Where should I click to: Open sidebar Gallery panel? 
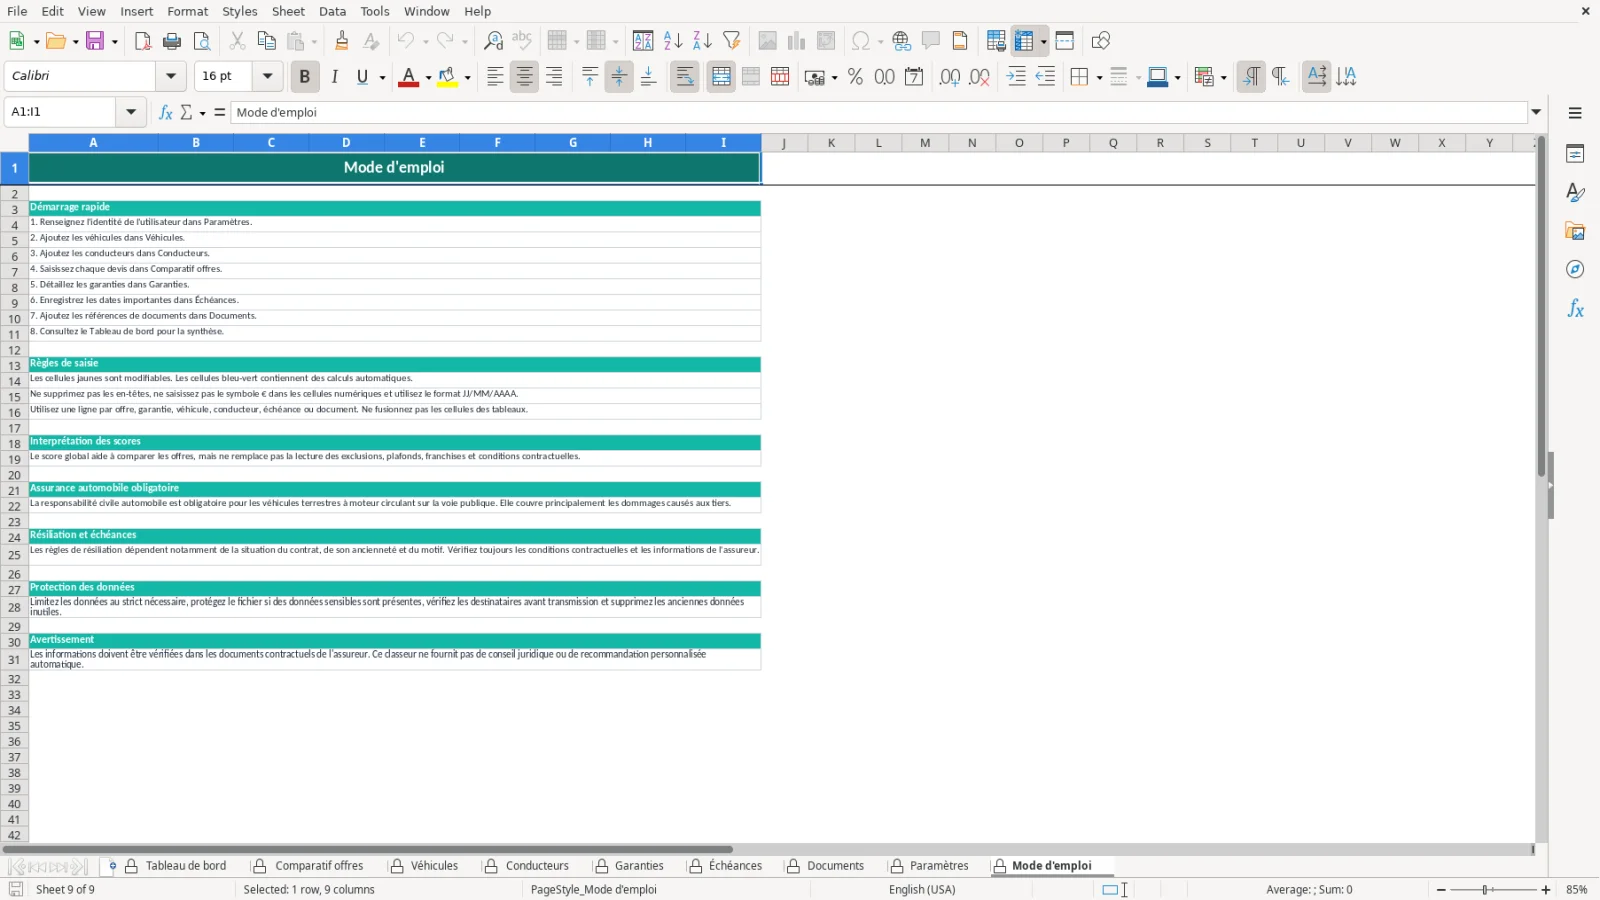click(x=1575, y=231)
